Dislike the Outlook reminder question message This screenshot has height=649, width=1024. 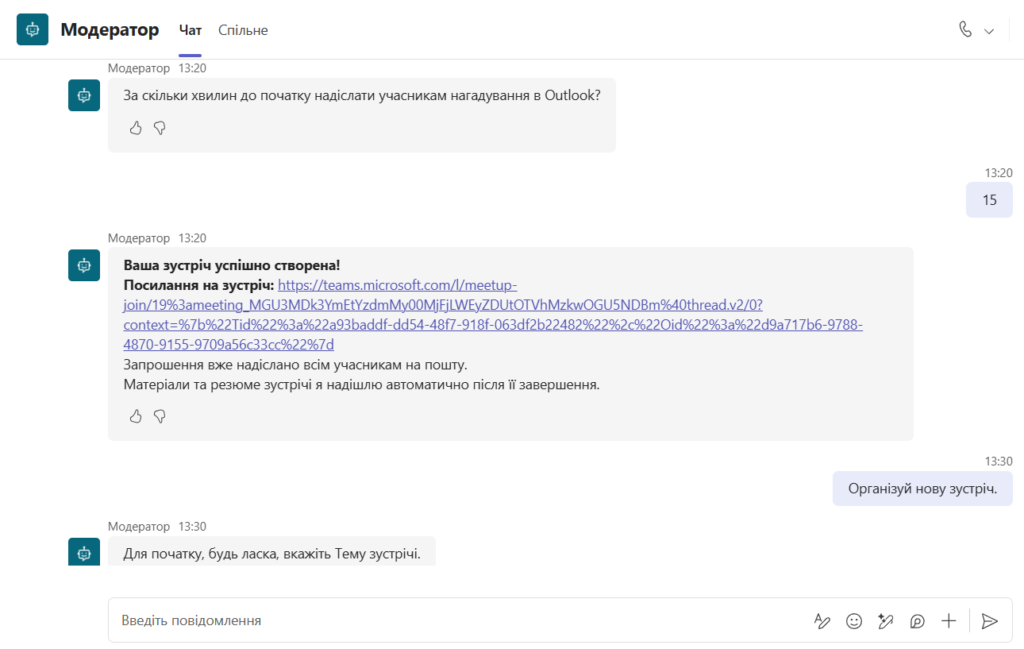[159, 128]
